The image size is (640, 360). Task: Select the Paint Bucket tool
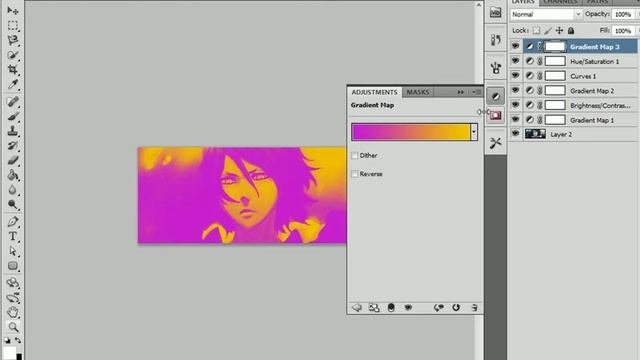point(13,175)
